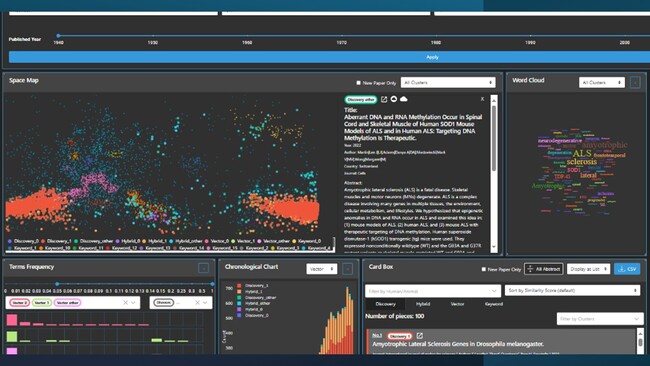Open Sort by Similarity Score dropdown
This screenshot has height=366, width=650.
pyautogui.click(x=572, y=291)
